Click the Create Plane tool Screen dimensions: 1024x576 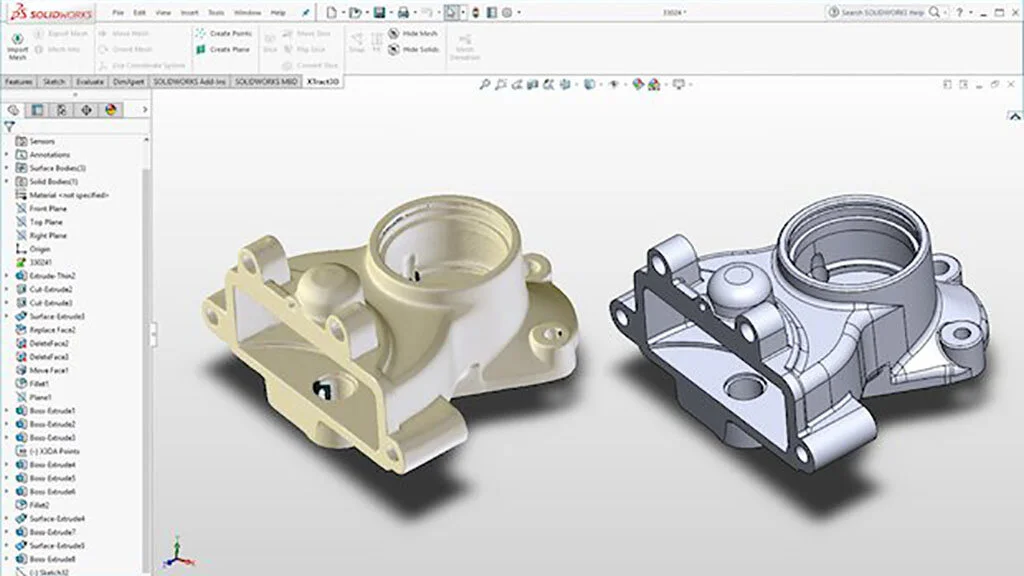(222, 49)
